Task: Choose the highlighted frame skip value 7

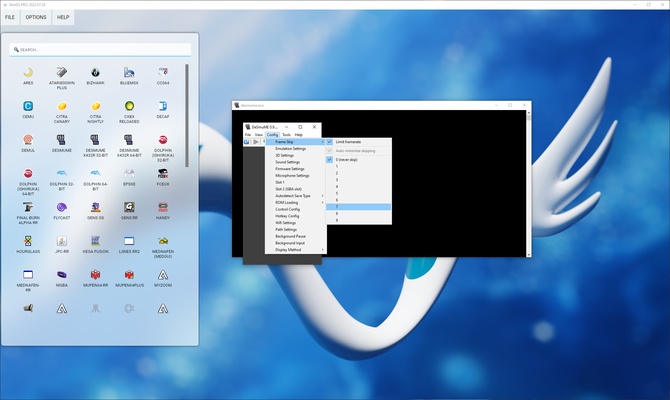Action: tap(359, 207)
